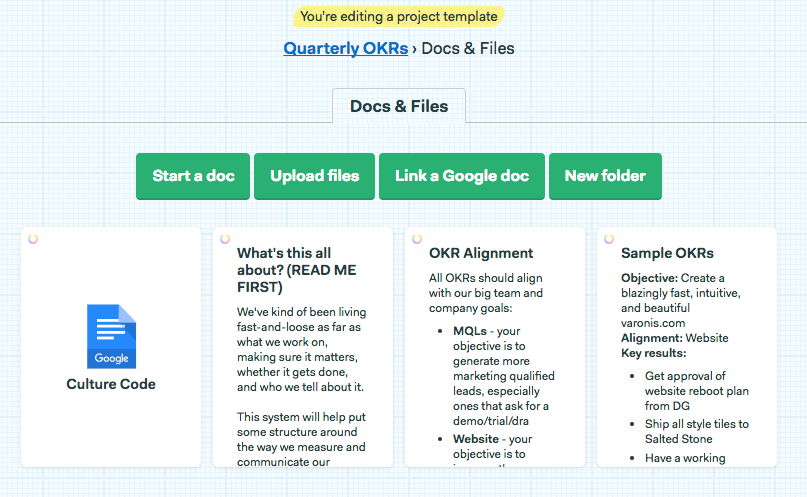Click the 'Alignment: Website' line
Image resolution: width=807 pixels, height=497 pixels.
pos(675,338)
